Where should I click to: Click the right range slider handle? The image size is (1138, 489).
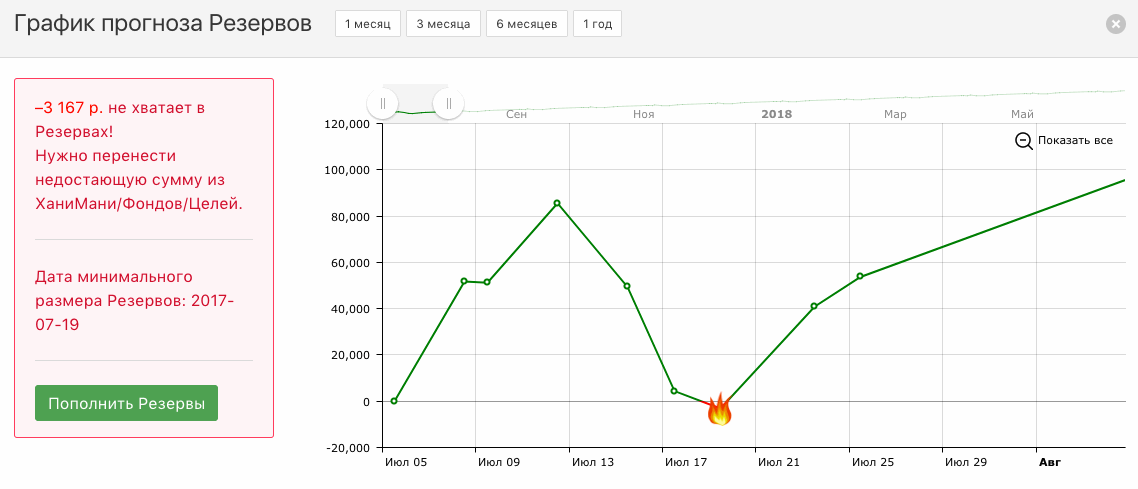tap(448, 103)
